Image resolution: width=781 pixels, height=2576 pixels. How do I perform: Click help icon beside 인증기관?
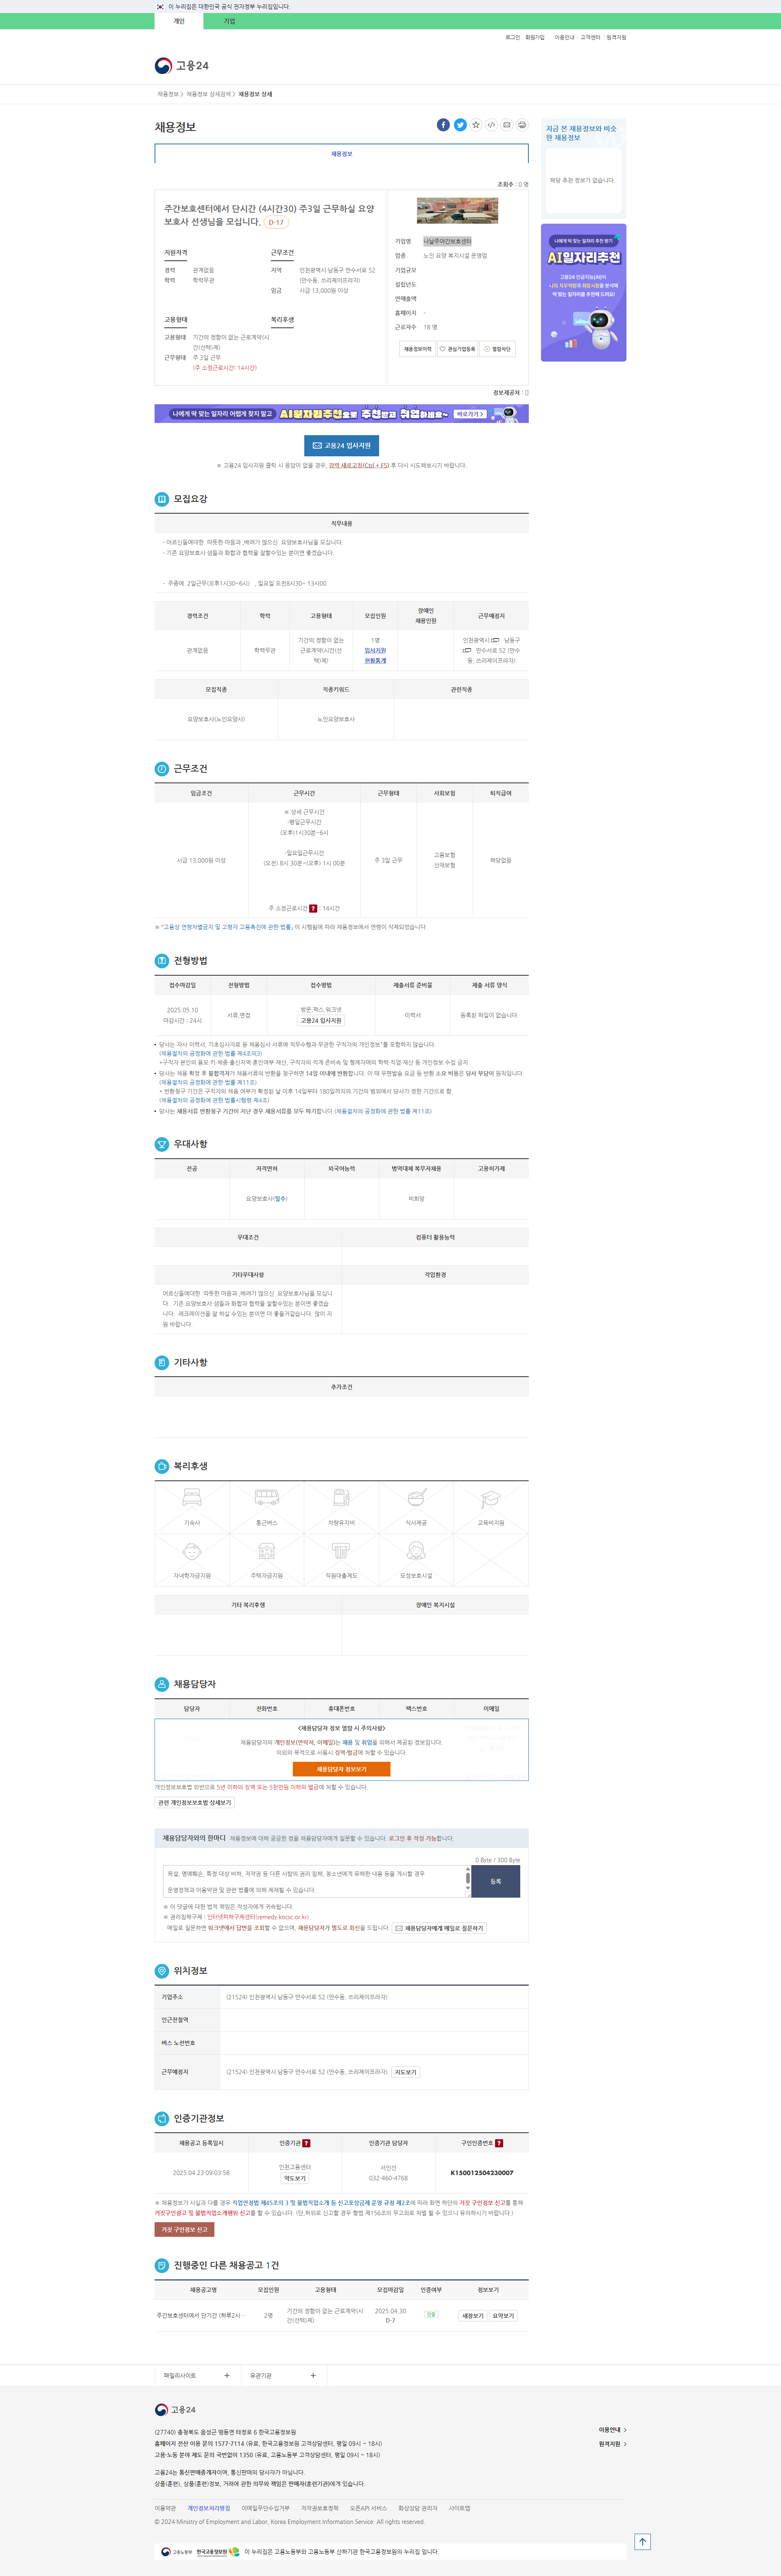click(306, 2143)
